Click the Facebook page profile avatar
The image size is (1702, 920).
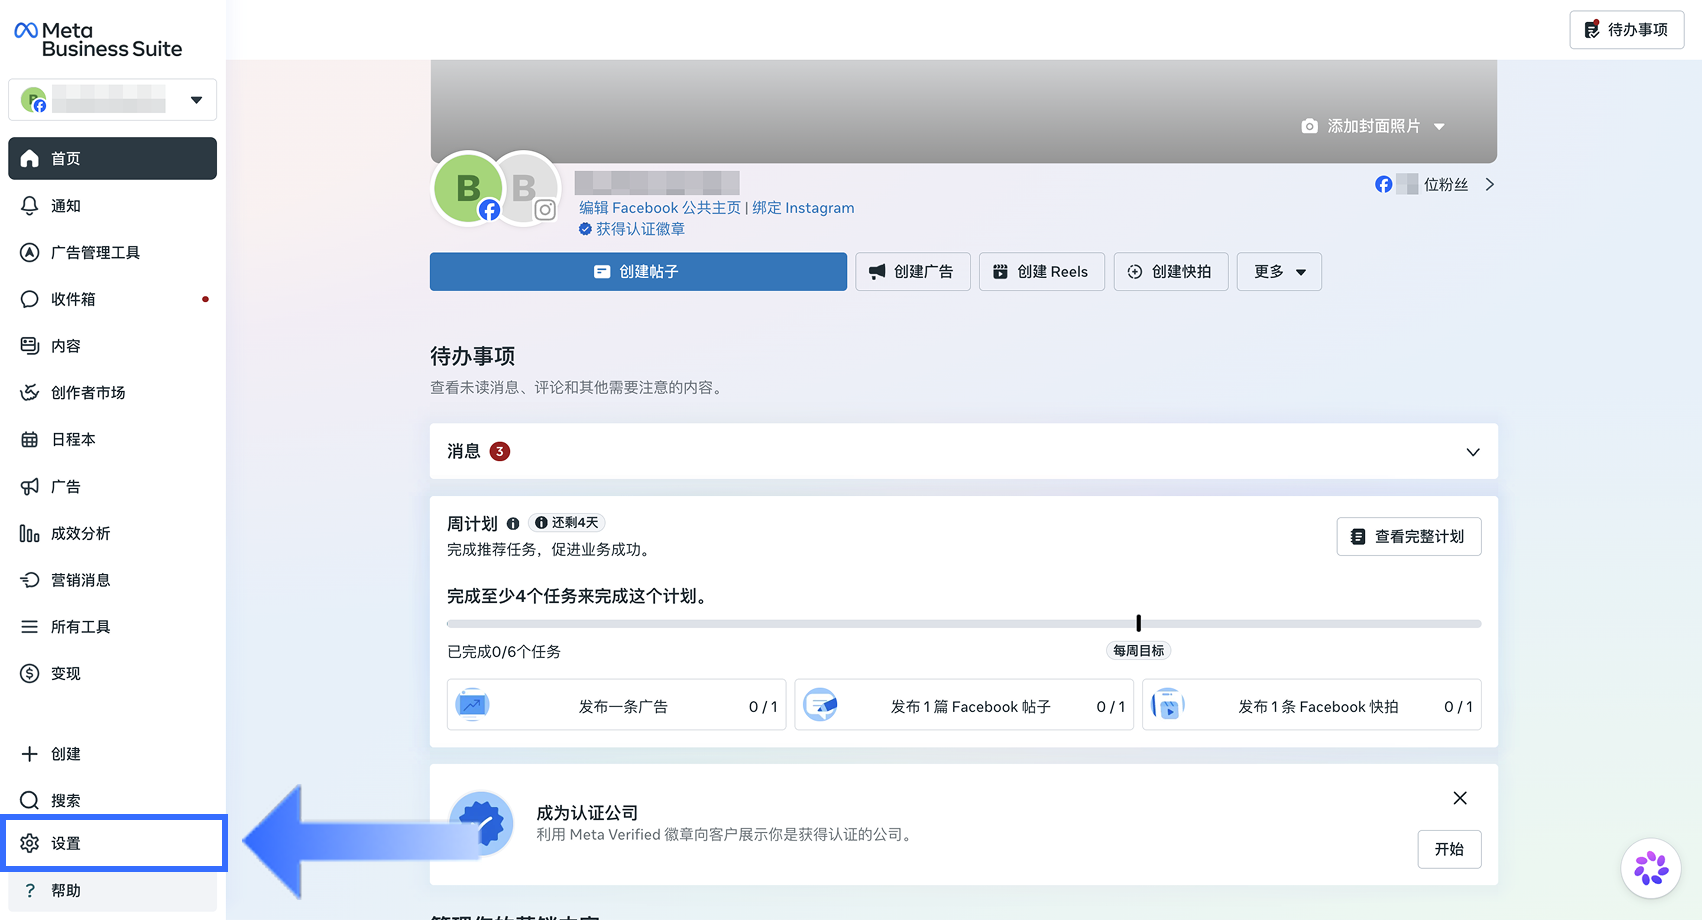467,188
